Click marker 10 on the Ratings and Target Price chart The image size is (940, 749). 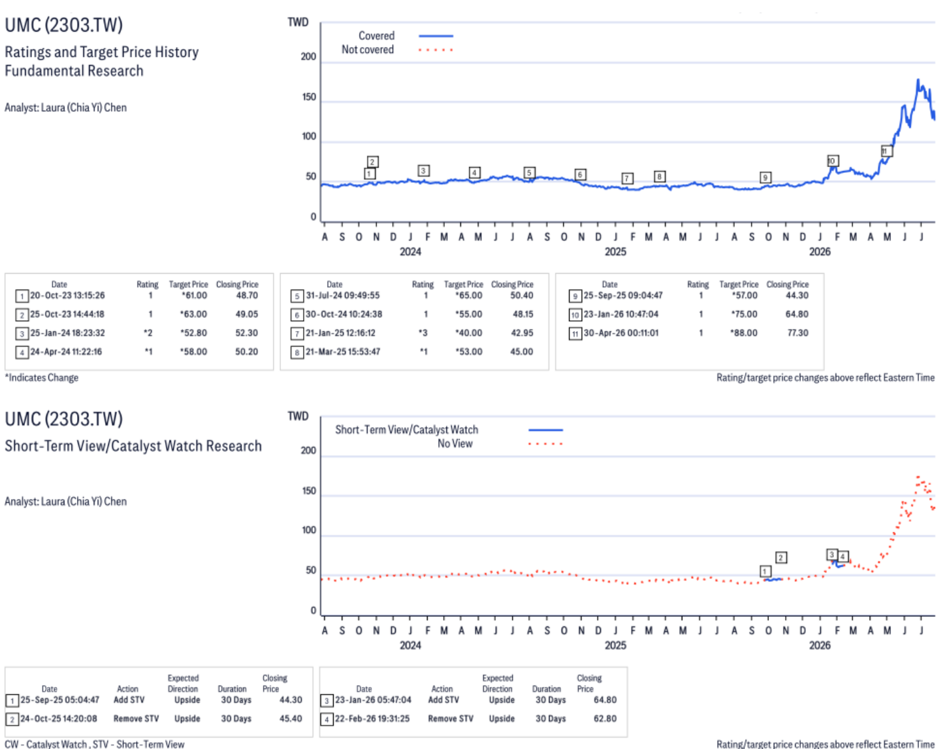832,161
